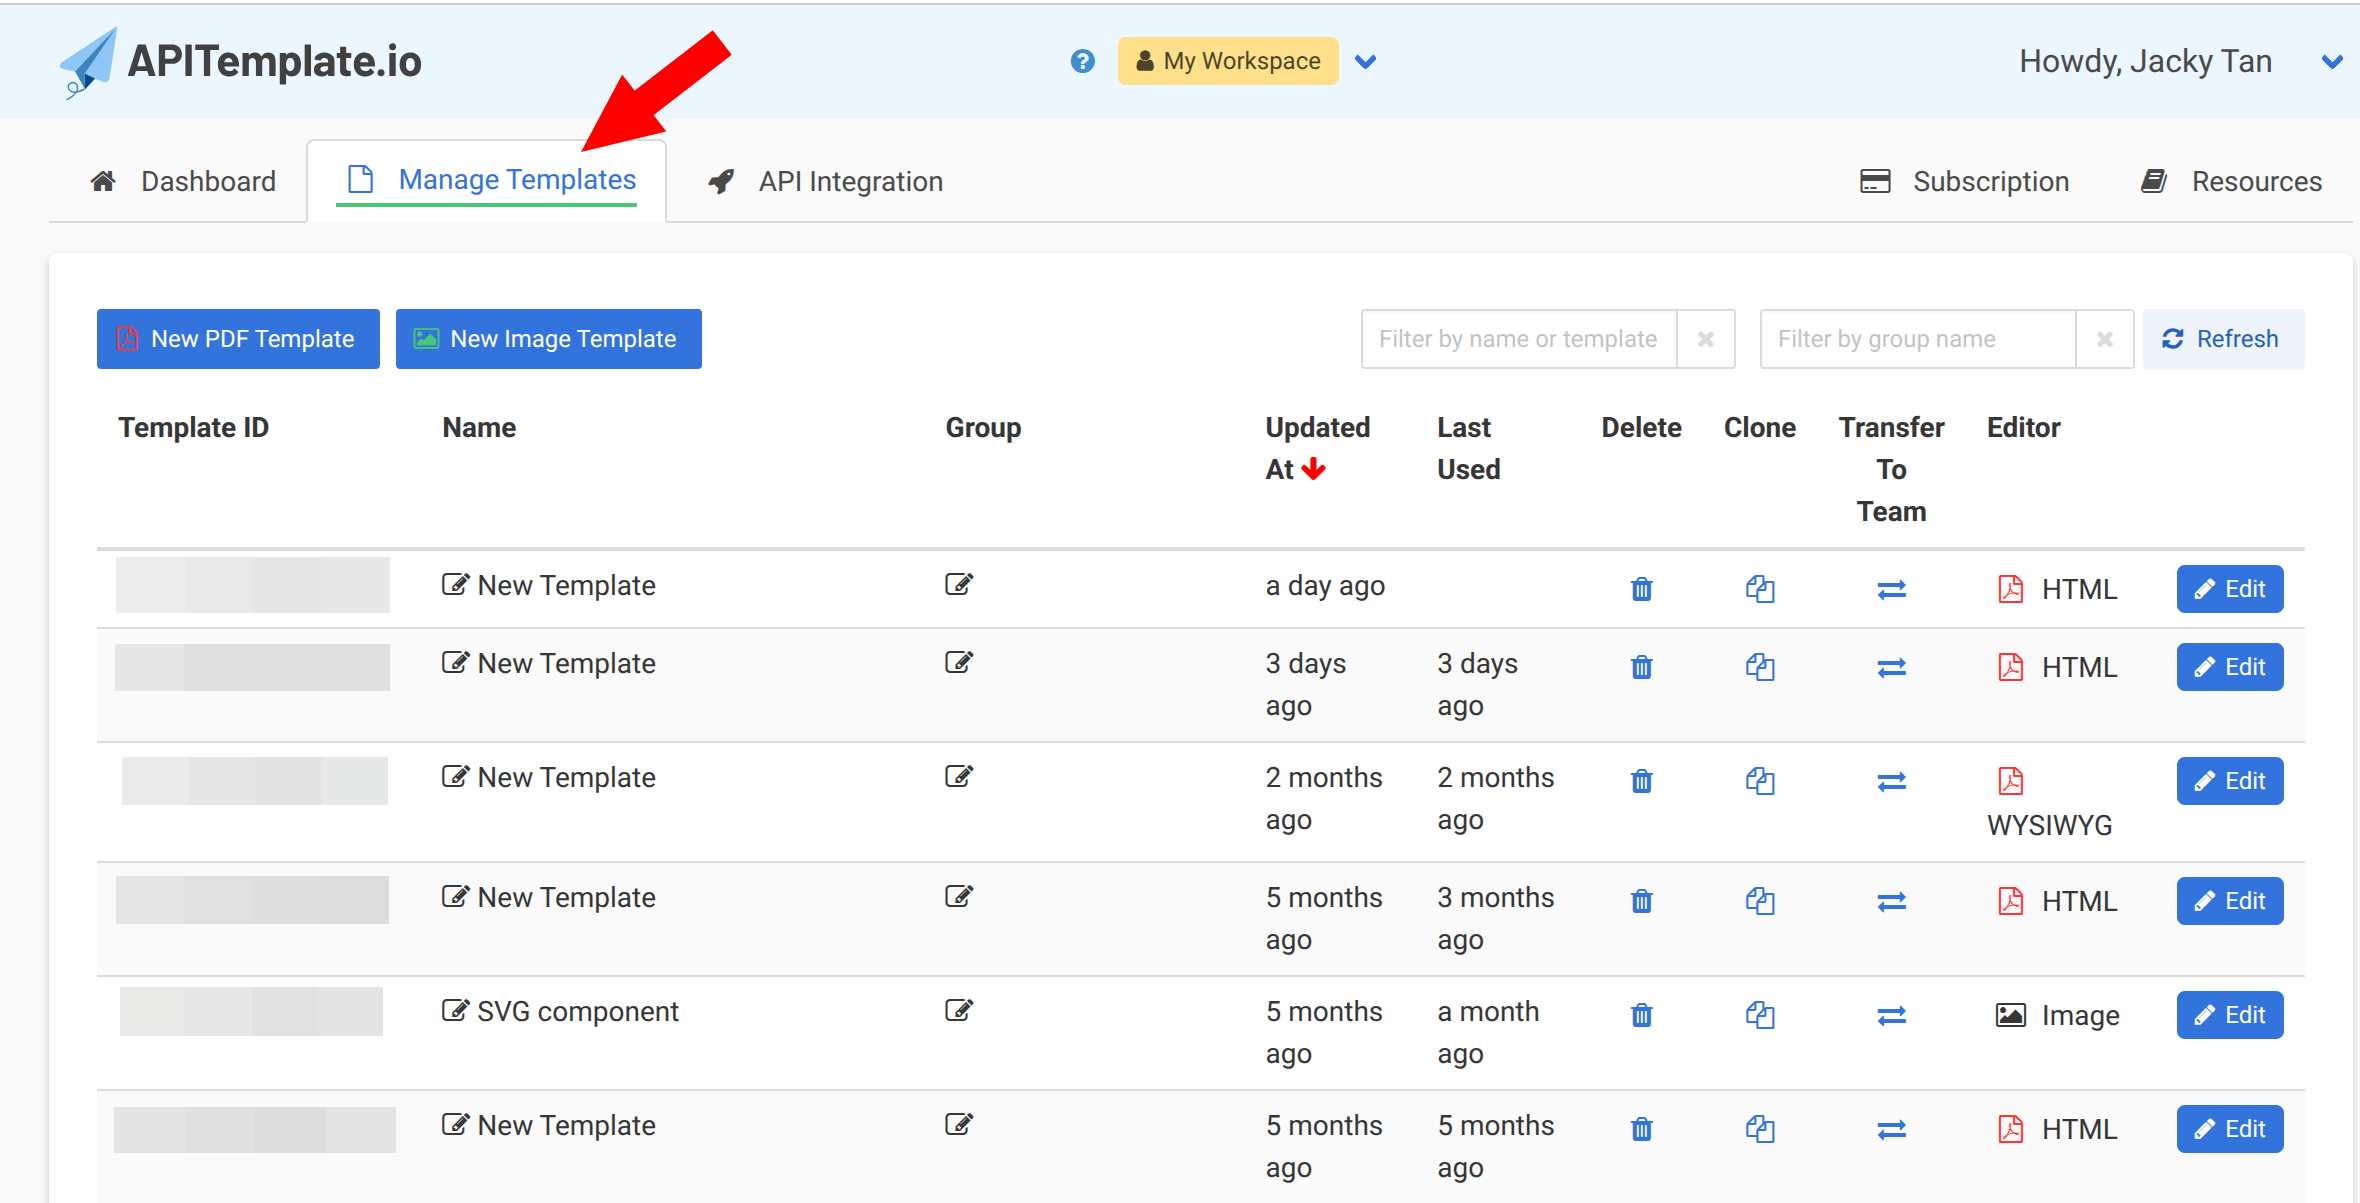The height and width of the screenshot is (1203, 2360).
Task: Open the account menu next to Howdy, Jacky Tan
Action: pyautogui.click(x=2331, y=61)
